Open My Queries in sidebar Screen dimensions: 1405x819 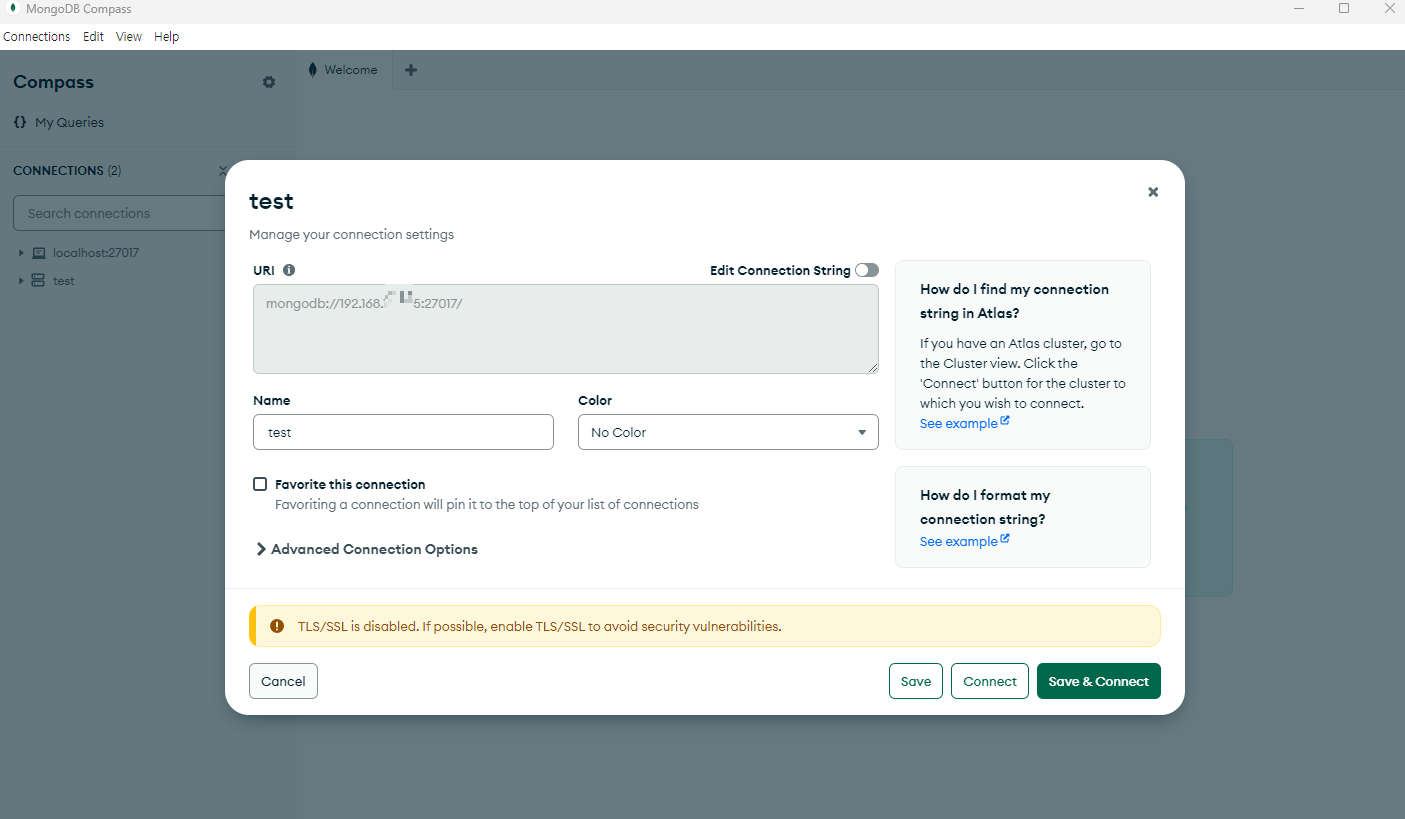[x=69, y=122]
